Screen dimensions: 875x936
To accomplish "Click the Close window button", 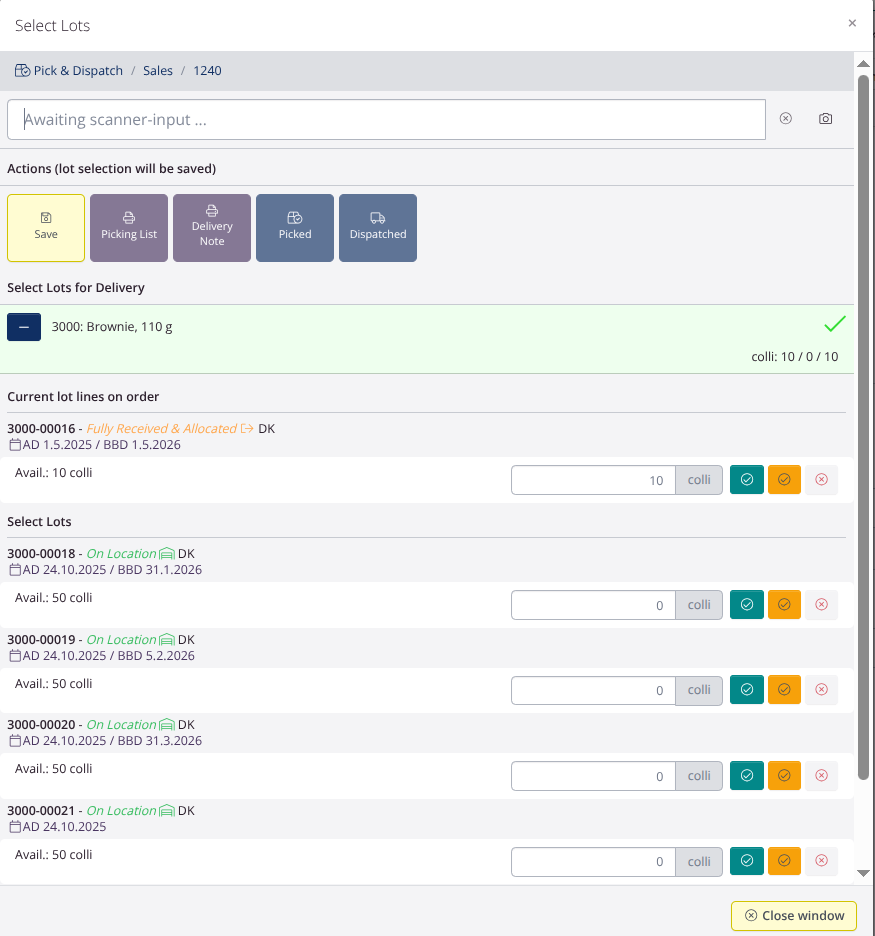I will tap(794, 915).
